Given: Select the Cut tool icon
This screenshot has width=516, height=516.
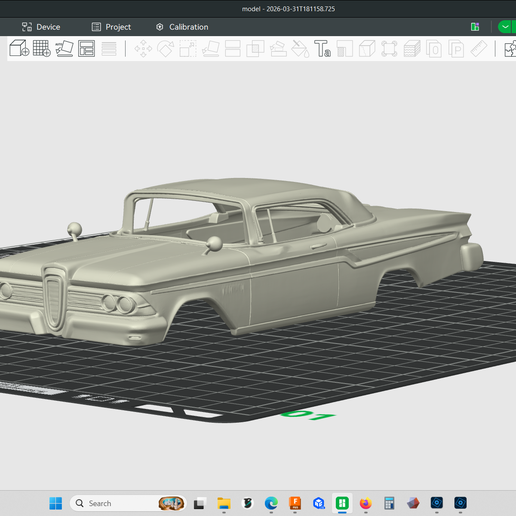Looking at the screenshot, I should 233,49.
